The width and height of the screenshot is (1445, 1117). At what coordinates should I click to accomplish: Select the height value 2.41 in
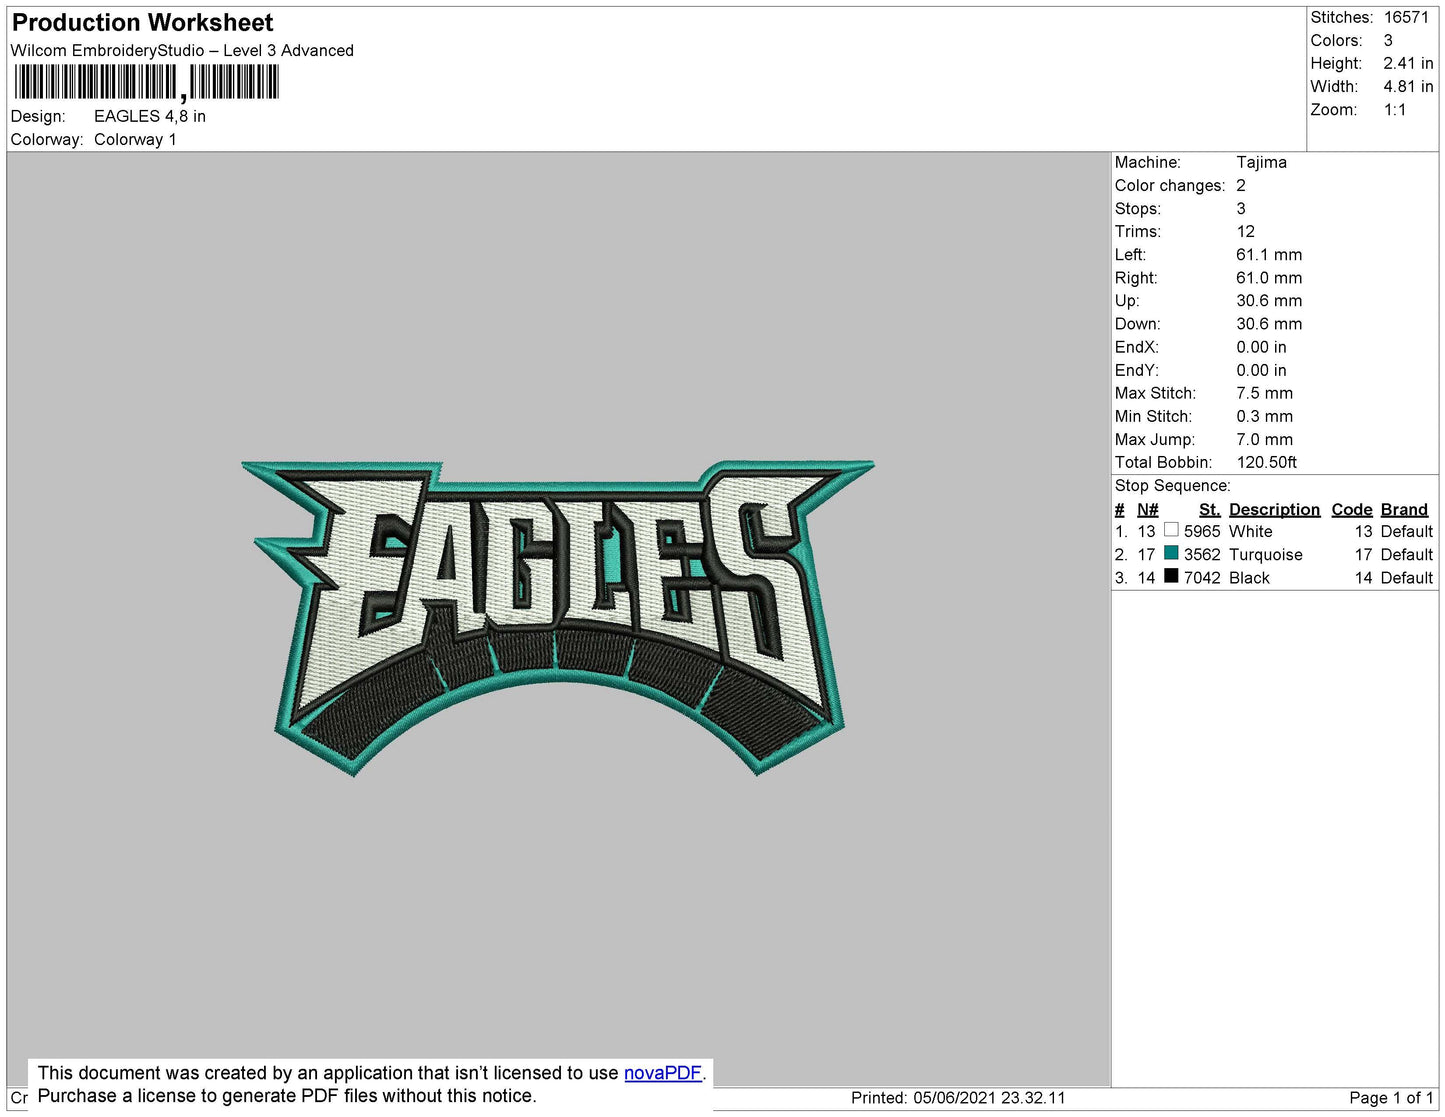[x=1408, y=63]
